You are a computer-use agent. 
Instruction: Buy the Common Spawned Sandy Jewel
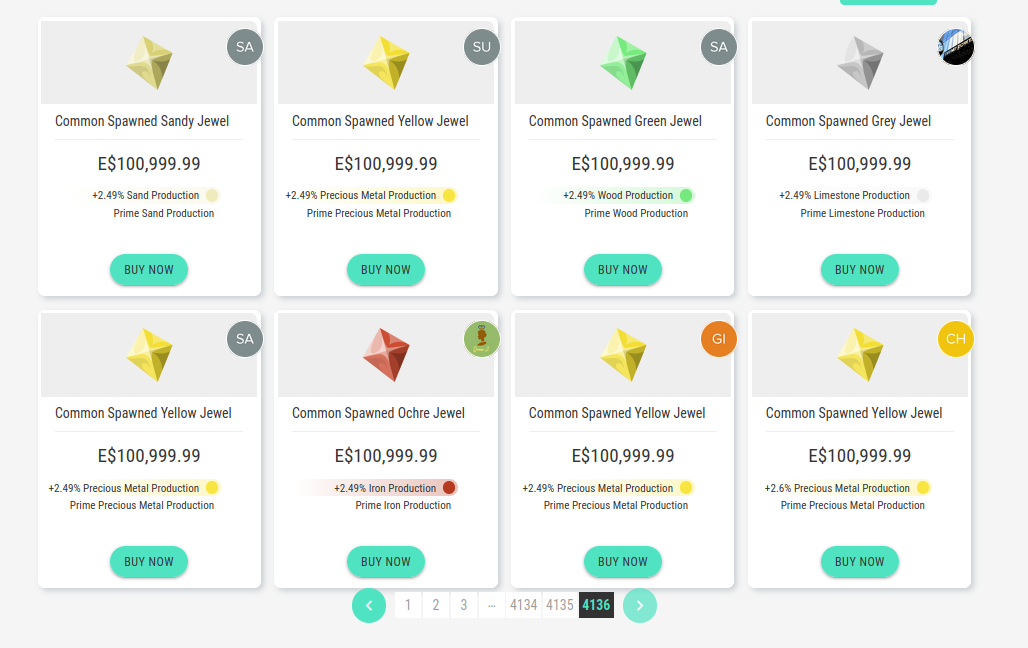point(149,269)
